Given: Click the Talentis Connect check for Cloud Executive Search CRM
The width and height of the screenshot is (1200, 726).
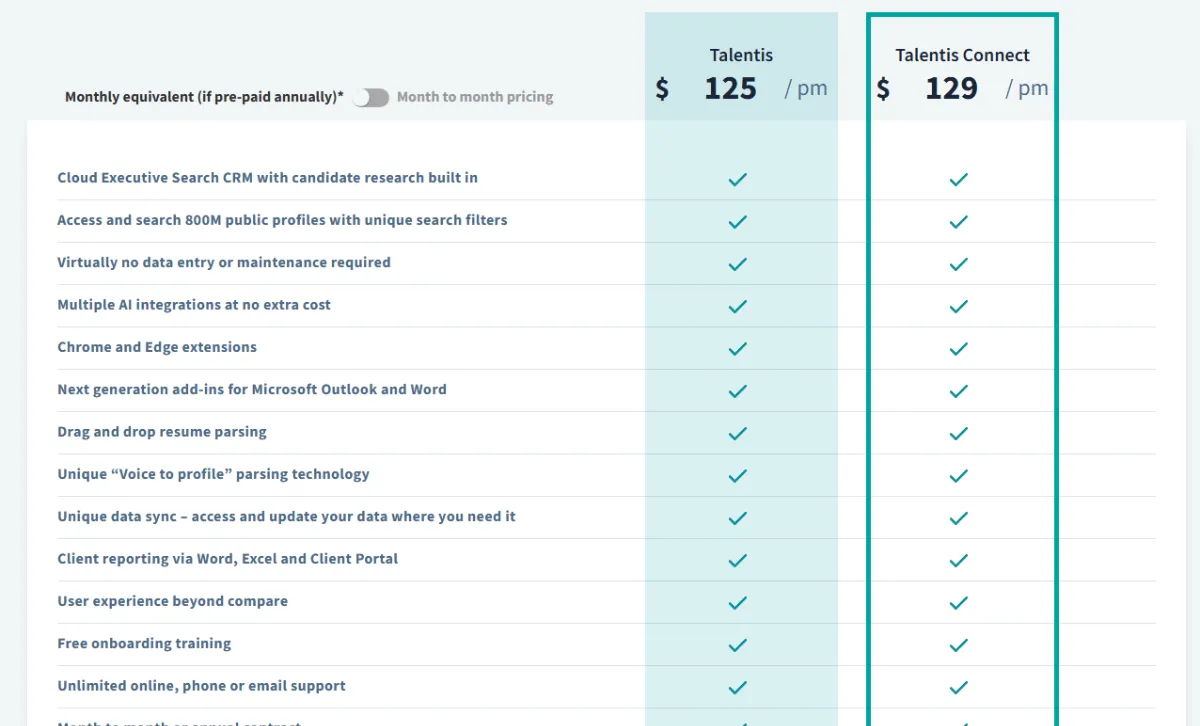Looking at the screenshot, I should click(x=959, y=179).
